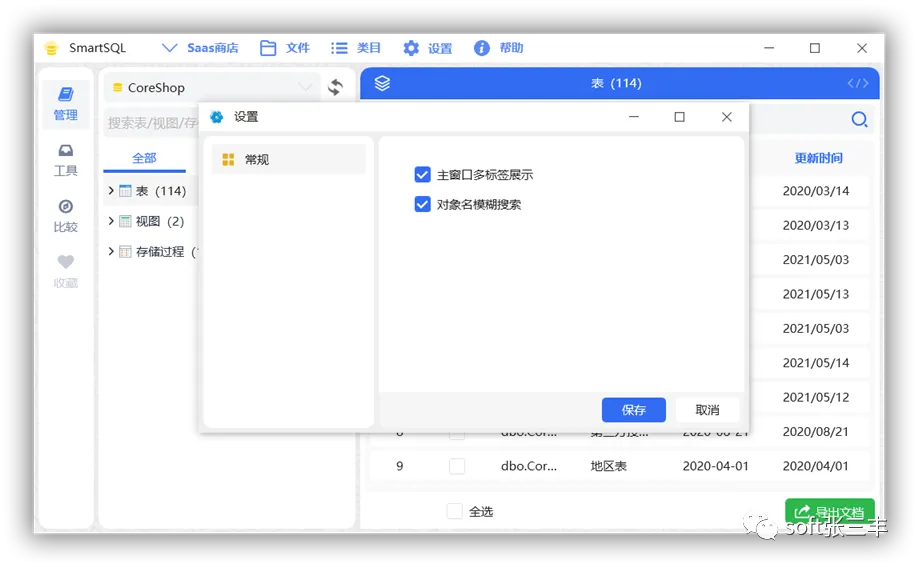Click the 常规 grid icon
918x567 pixels.
pyautogui.click(x=228, y=159)
